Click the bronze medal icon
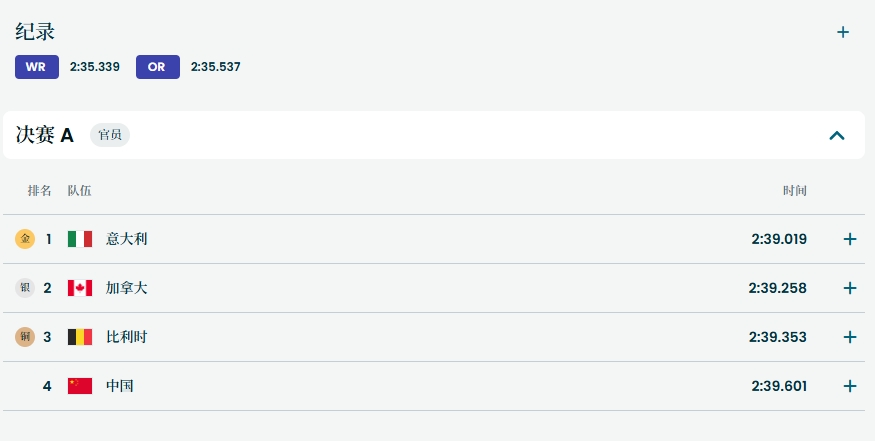This screenshot has height=441, width=875. (x=25, y=337)
